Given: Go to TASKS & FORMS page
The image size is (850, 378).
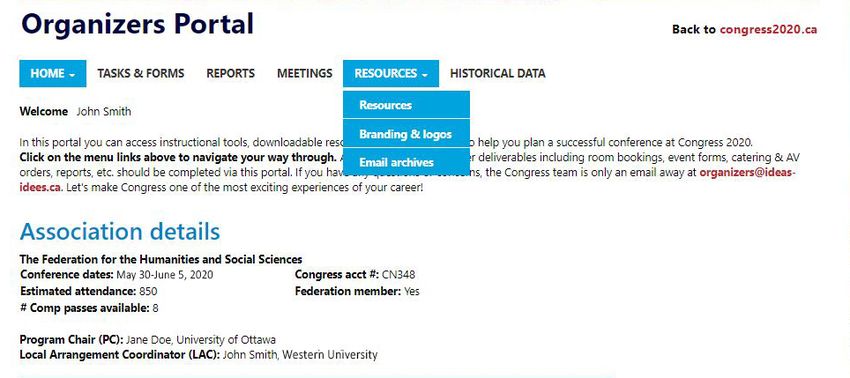Looking at the screenshot, I should [141, 73].
